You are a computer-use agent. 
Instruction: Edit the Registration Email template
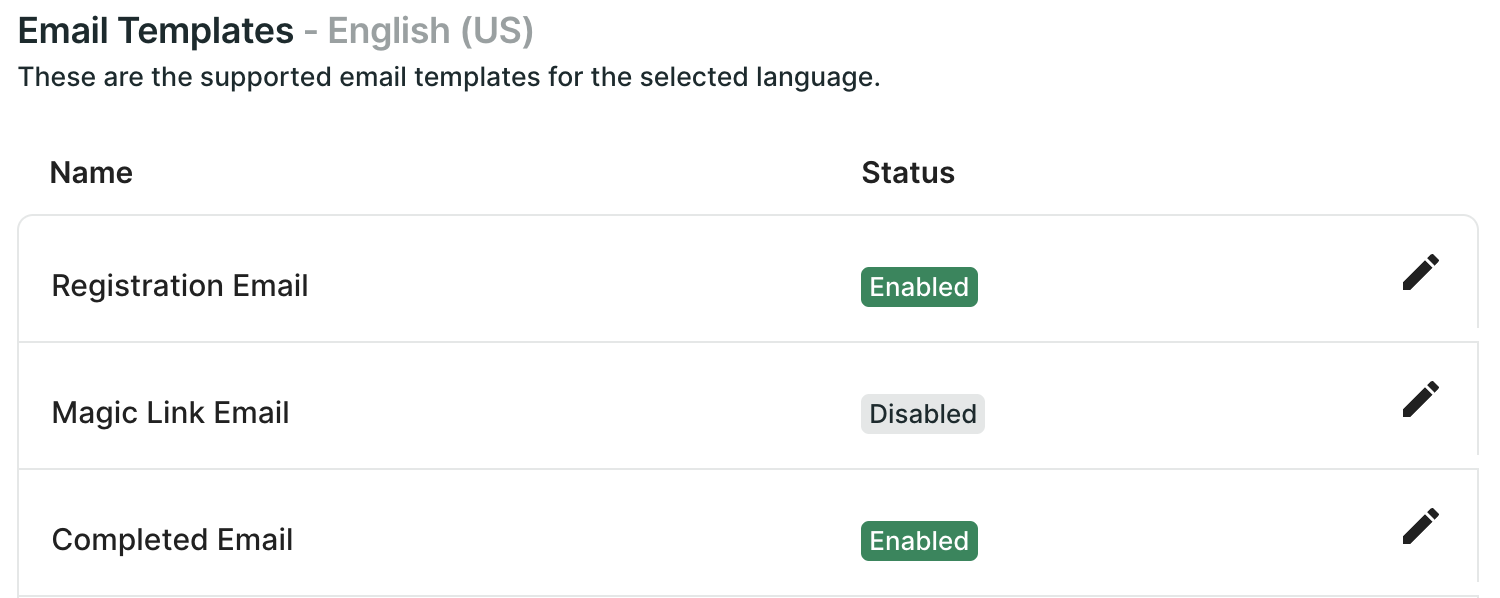click(1420, 272)
